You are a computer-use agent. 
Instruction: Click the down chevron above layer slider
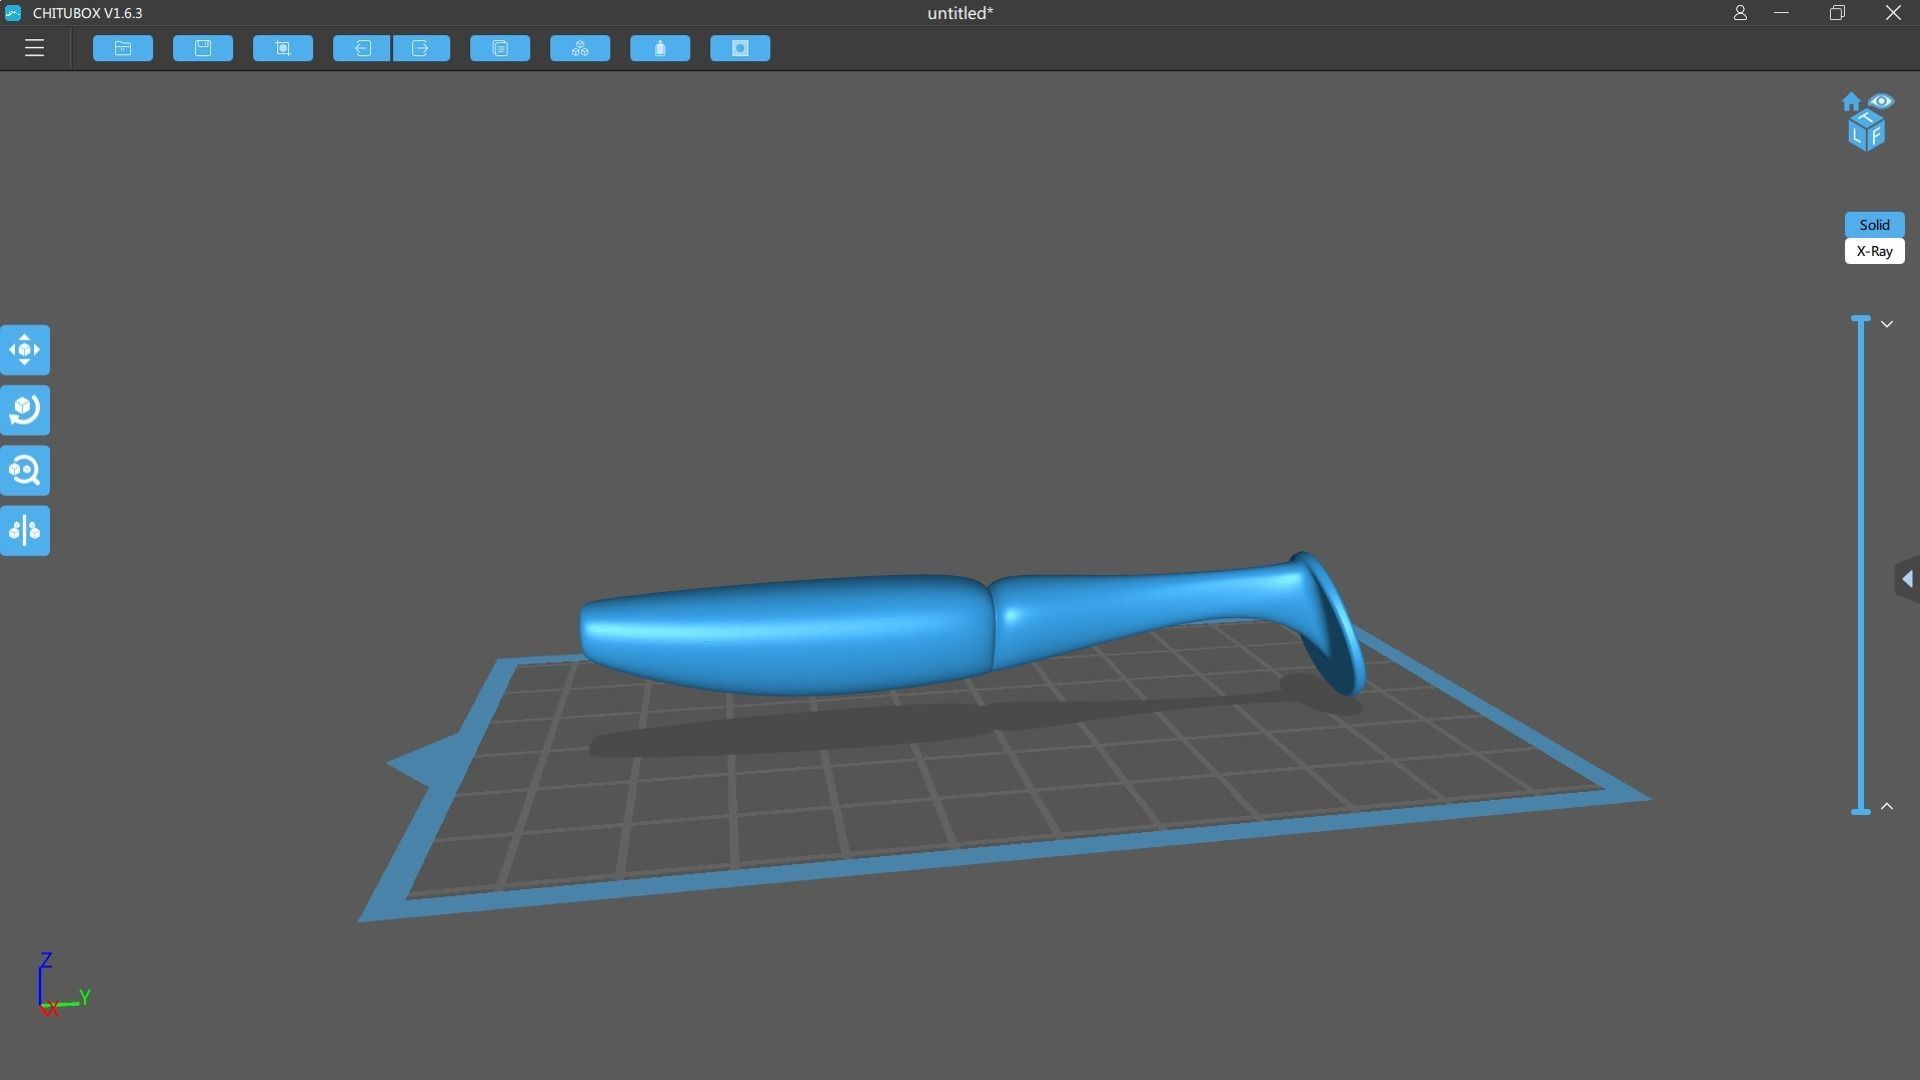(x=1887, y=324)
